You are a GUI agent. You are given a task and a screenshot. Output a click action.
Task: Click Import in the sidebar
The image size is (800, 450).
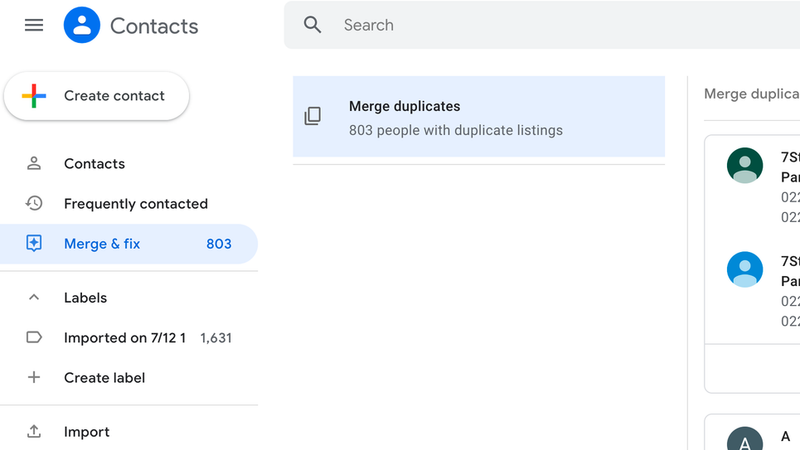[87, 432]
